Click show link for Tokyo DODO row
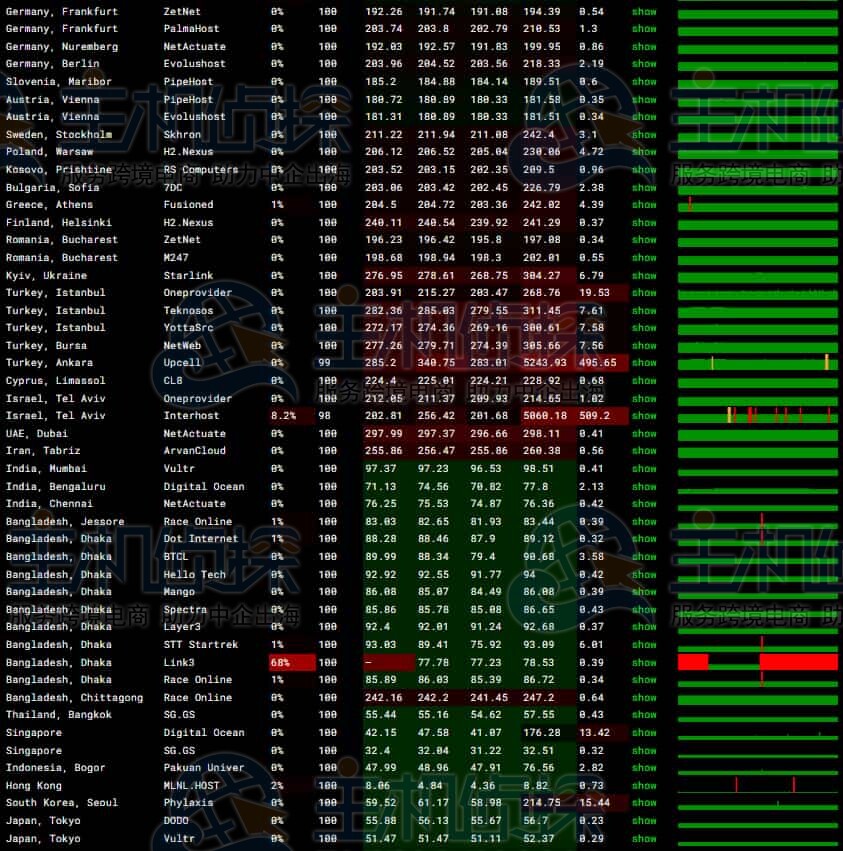Screen dimensions: 843x851 (x=644, y=821)
